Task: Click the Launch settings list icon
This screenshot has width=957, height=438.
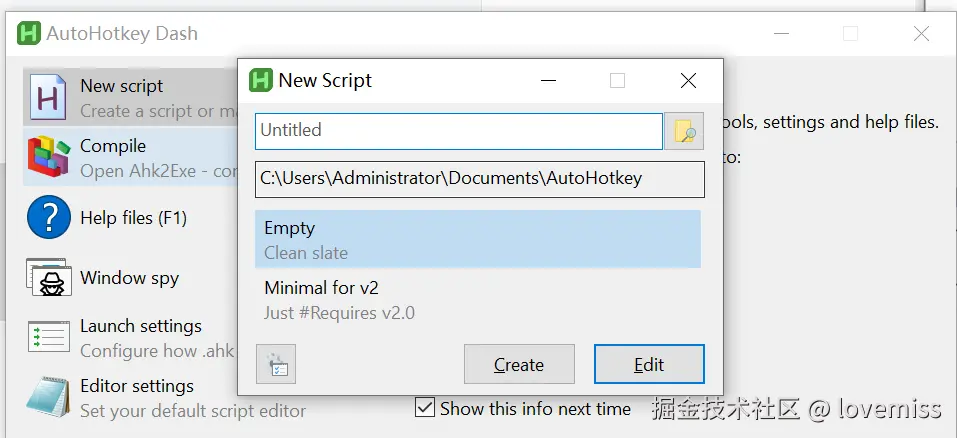Action: click(48, 337)
